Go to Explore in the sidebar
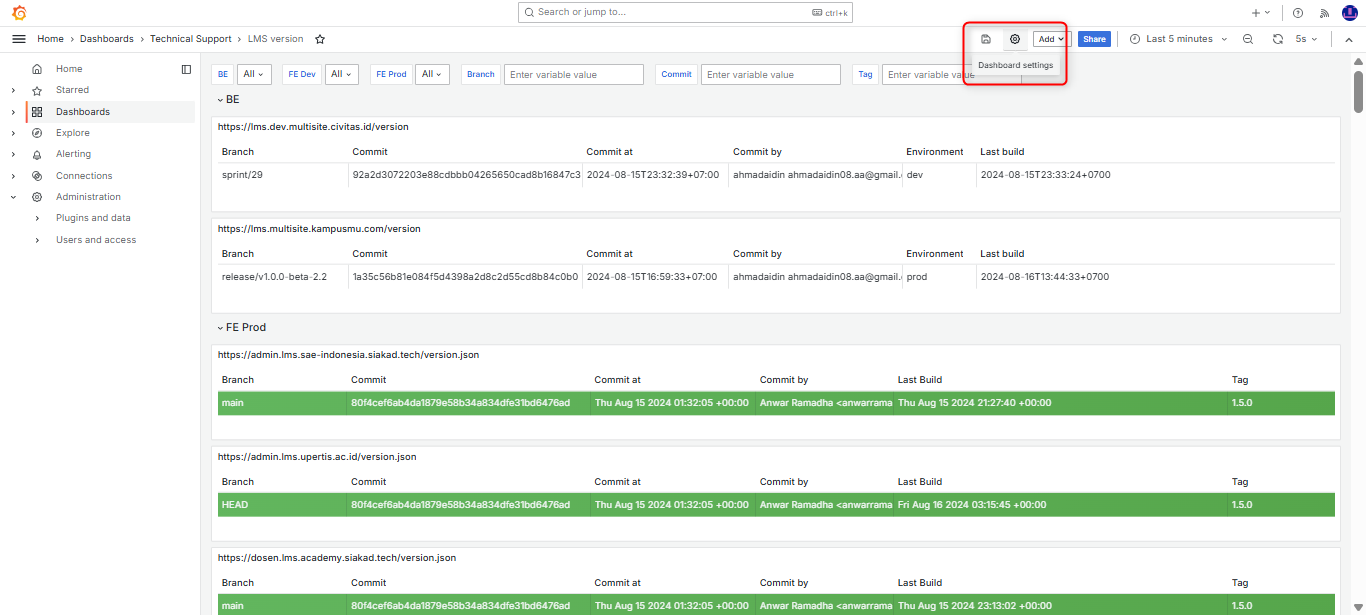 (x=72, y=133)
